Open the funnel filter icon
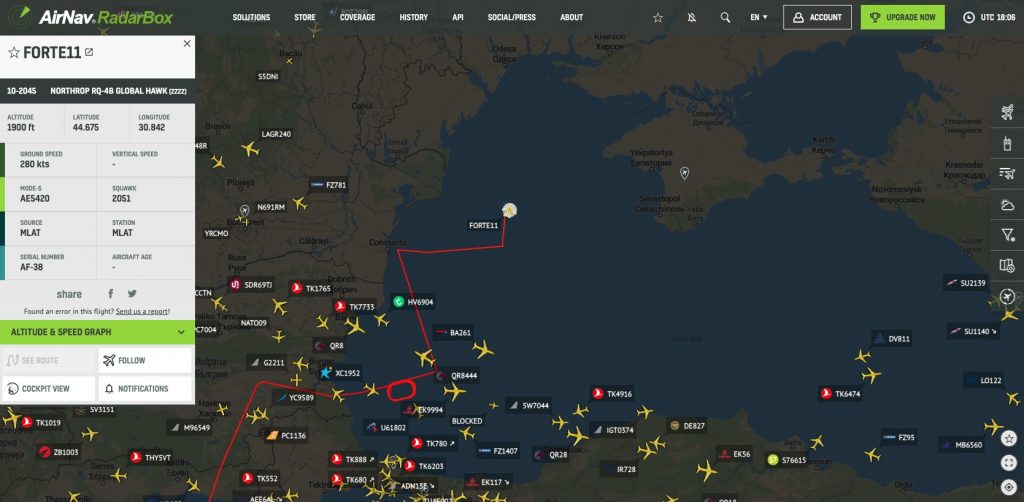The image size is (1024, 502). click(x=1007, y=235)
